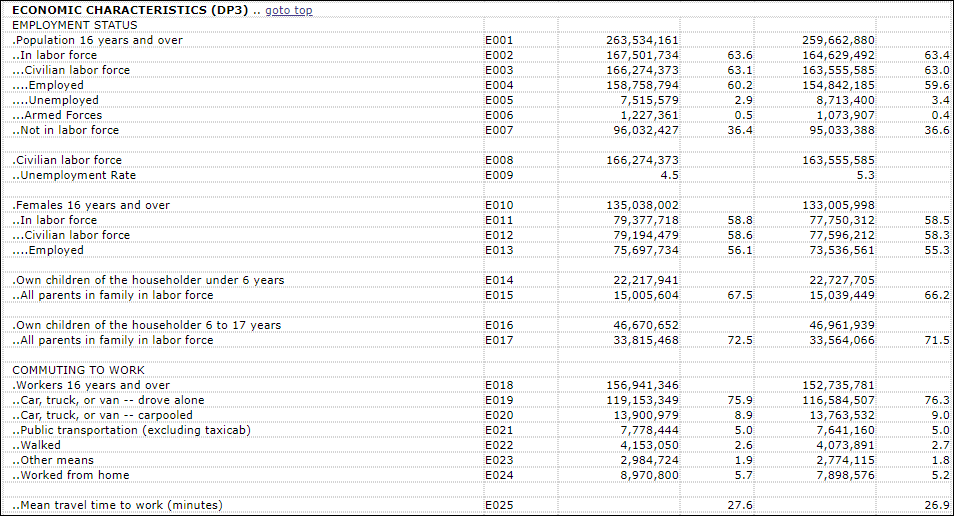The height and width of the screenshot is (516, 954).
Task: Click mean travel time value 26.9
Action: pos(937,505)
